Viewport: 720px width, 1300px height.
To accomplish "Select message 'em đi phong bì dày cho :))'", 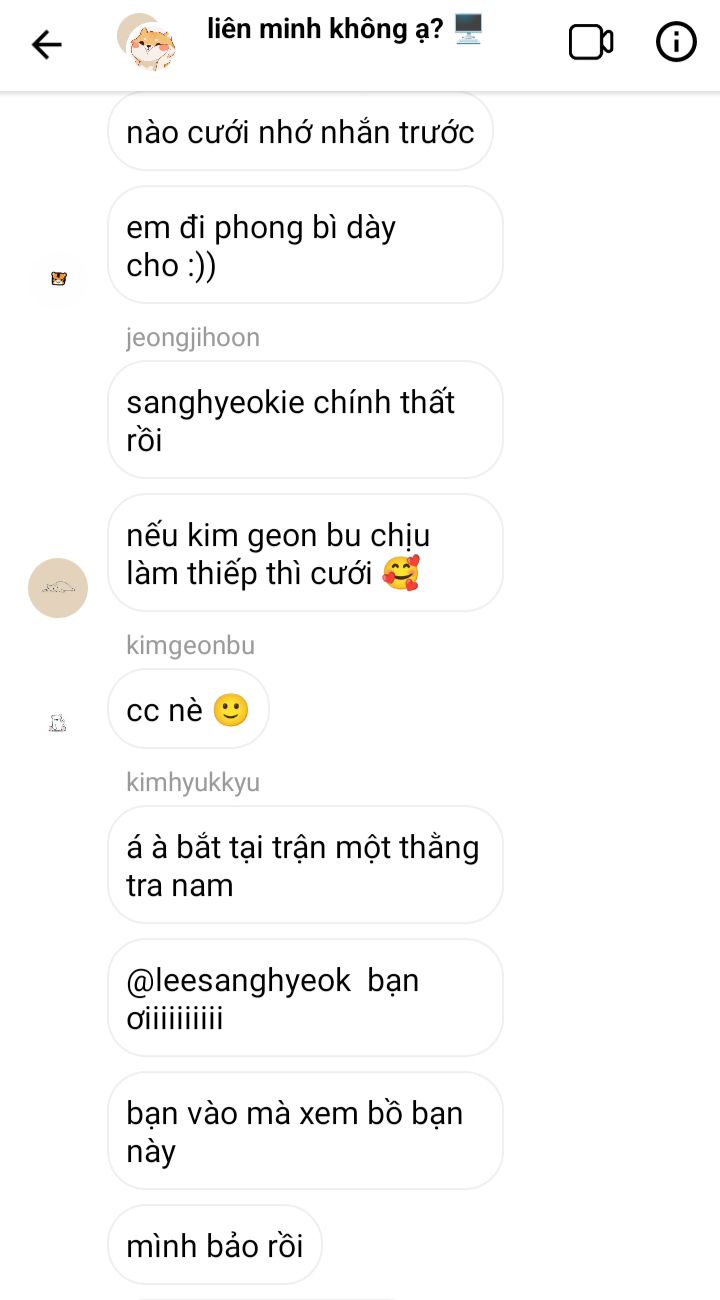I will [305, 245].
